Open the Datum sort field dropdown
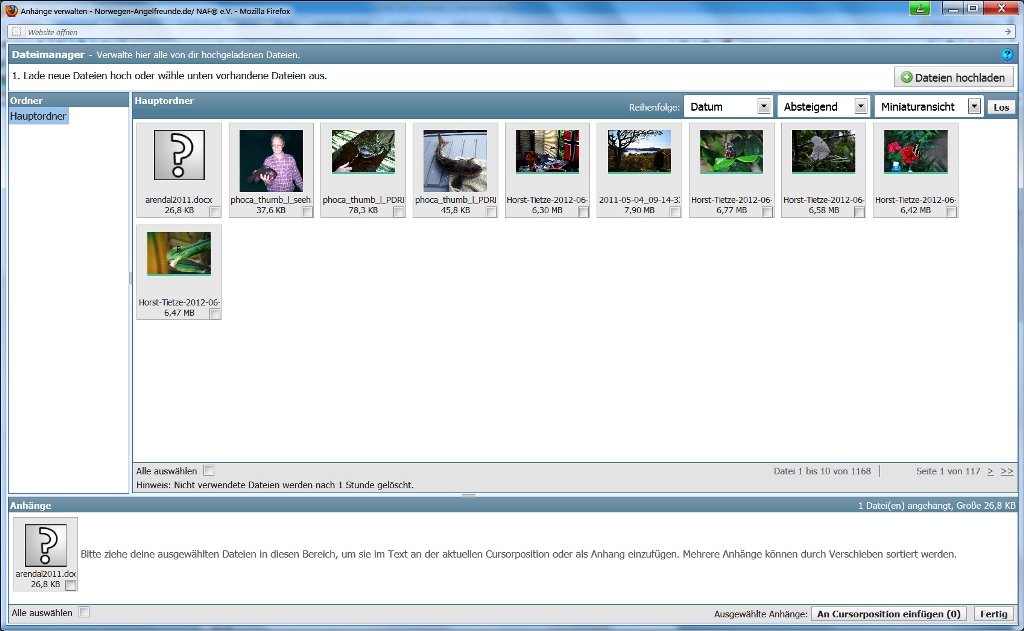 point(764,106)
